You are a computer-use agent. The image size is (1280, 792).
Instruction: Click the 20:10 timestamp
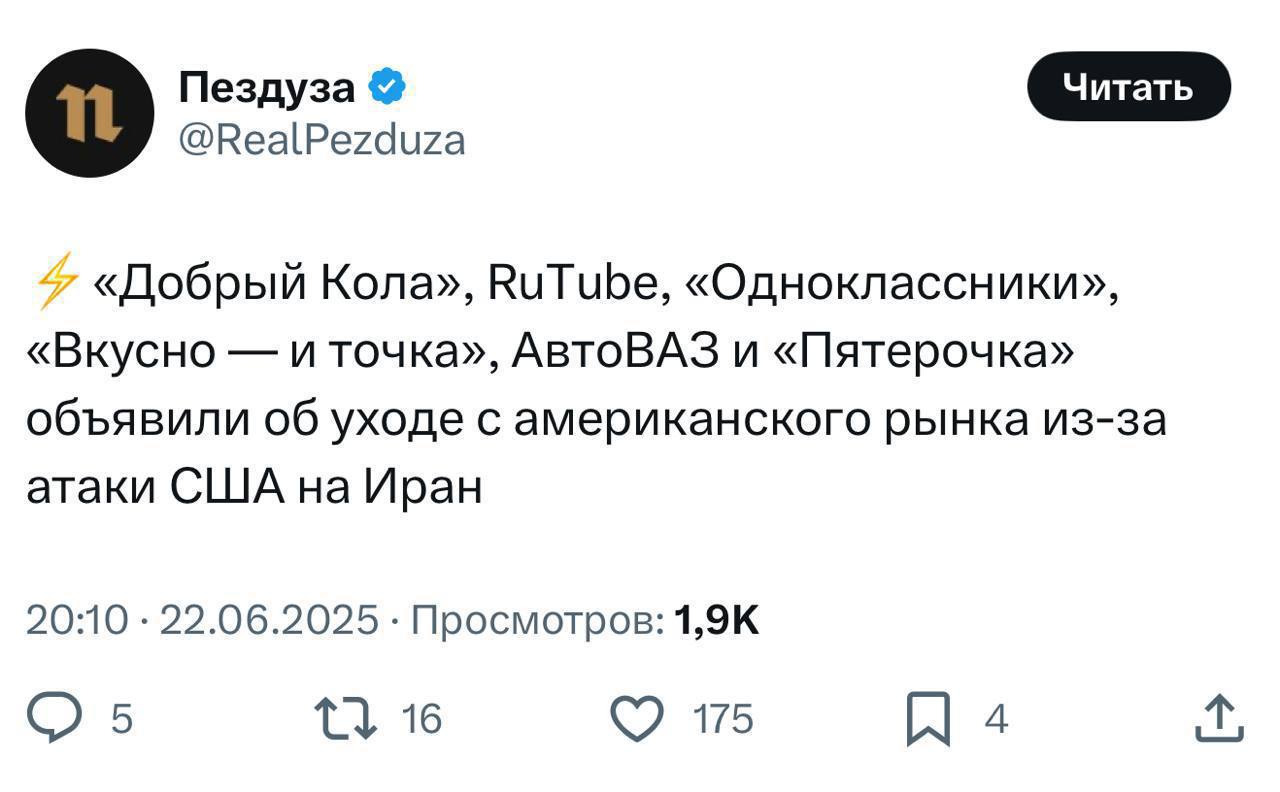(77, 621)
